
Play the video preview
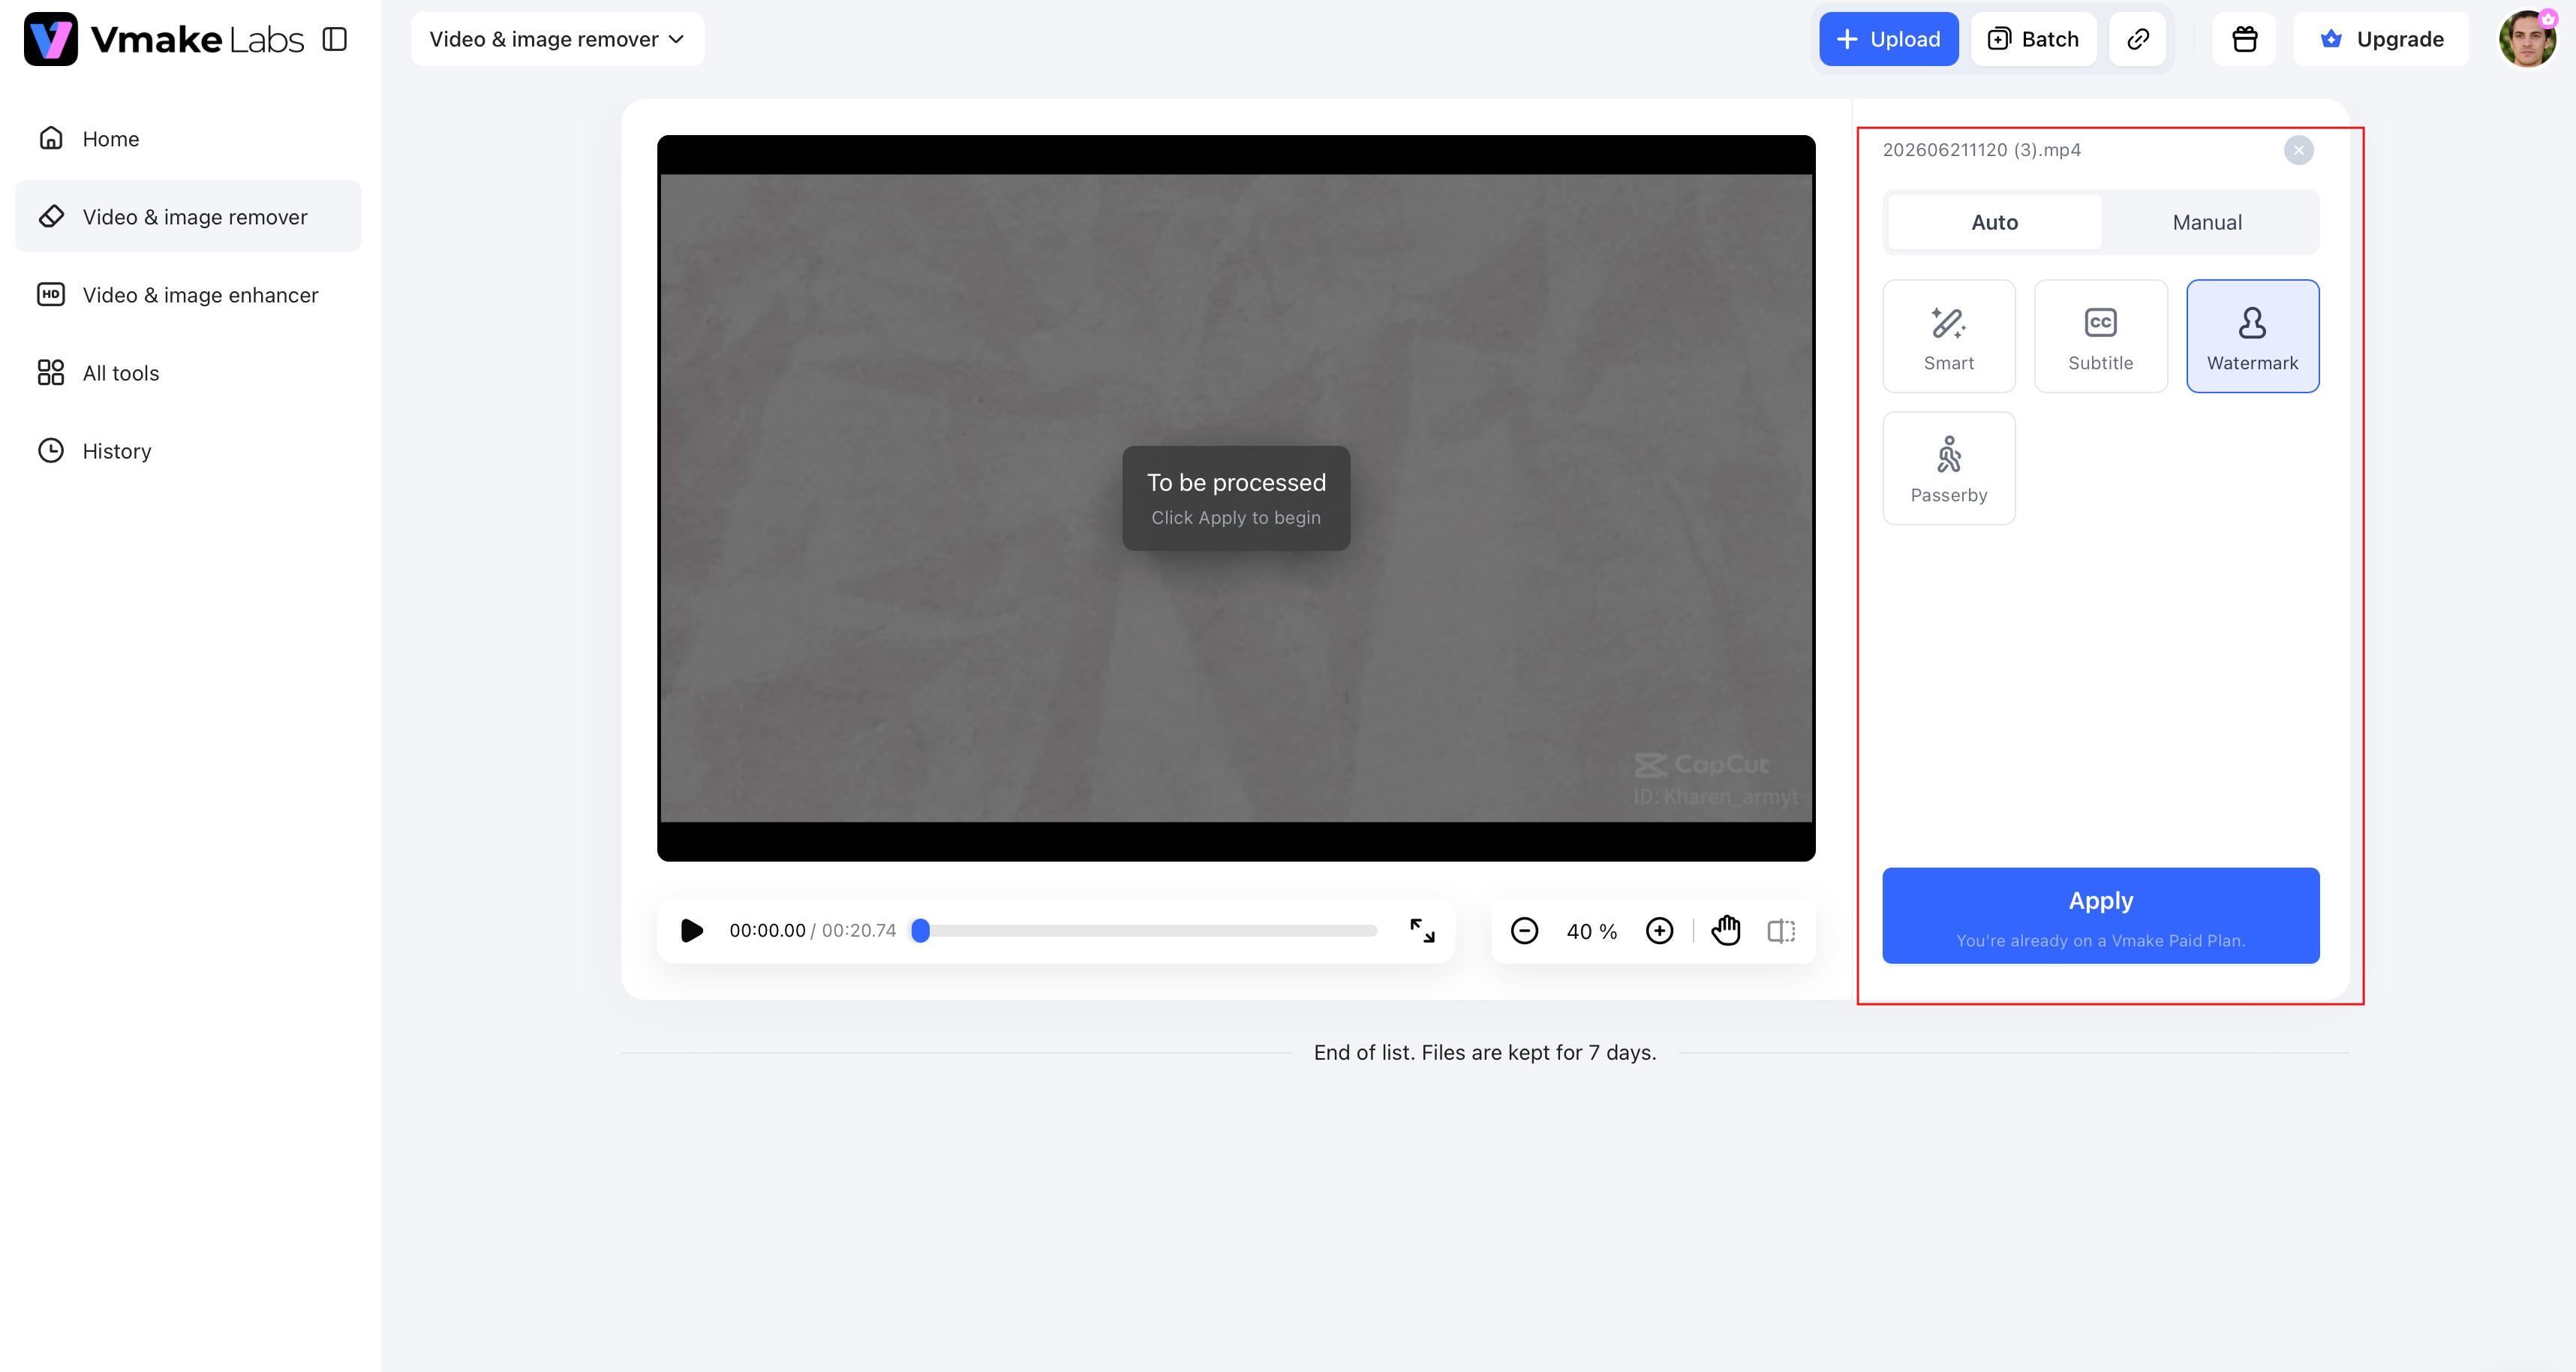[x=691, y=930]
